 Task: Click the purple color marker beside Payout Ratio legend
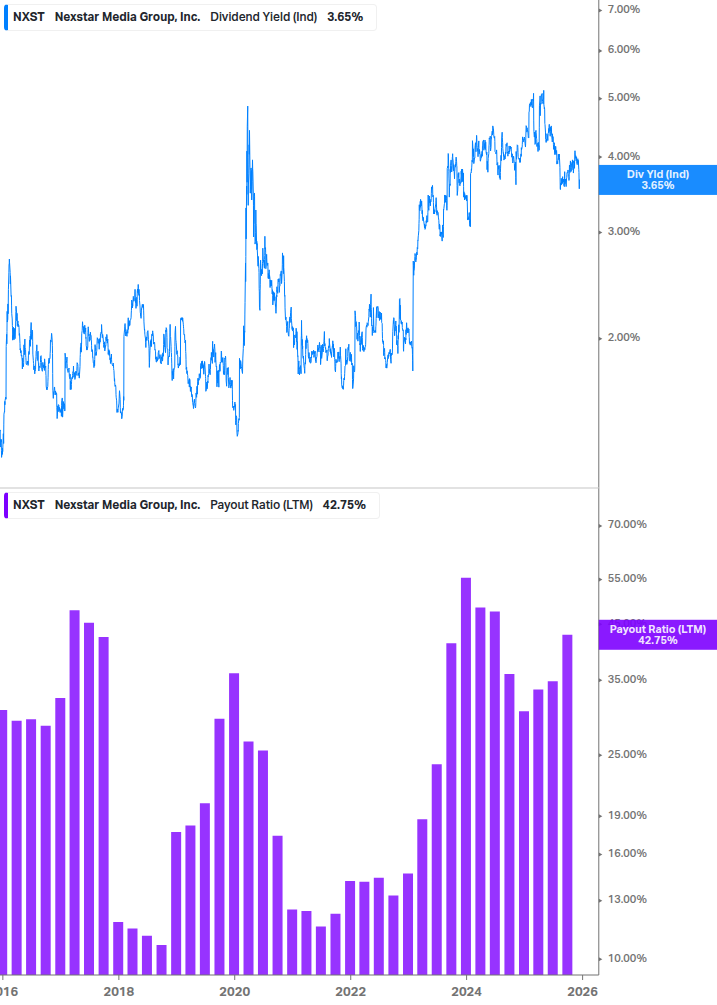coord(6,505)
